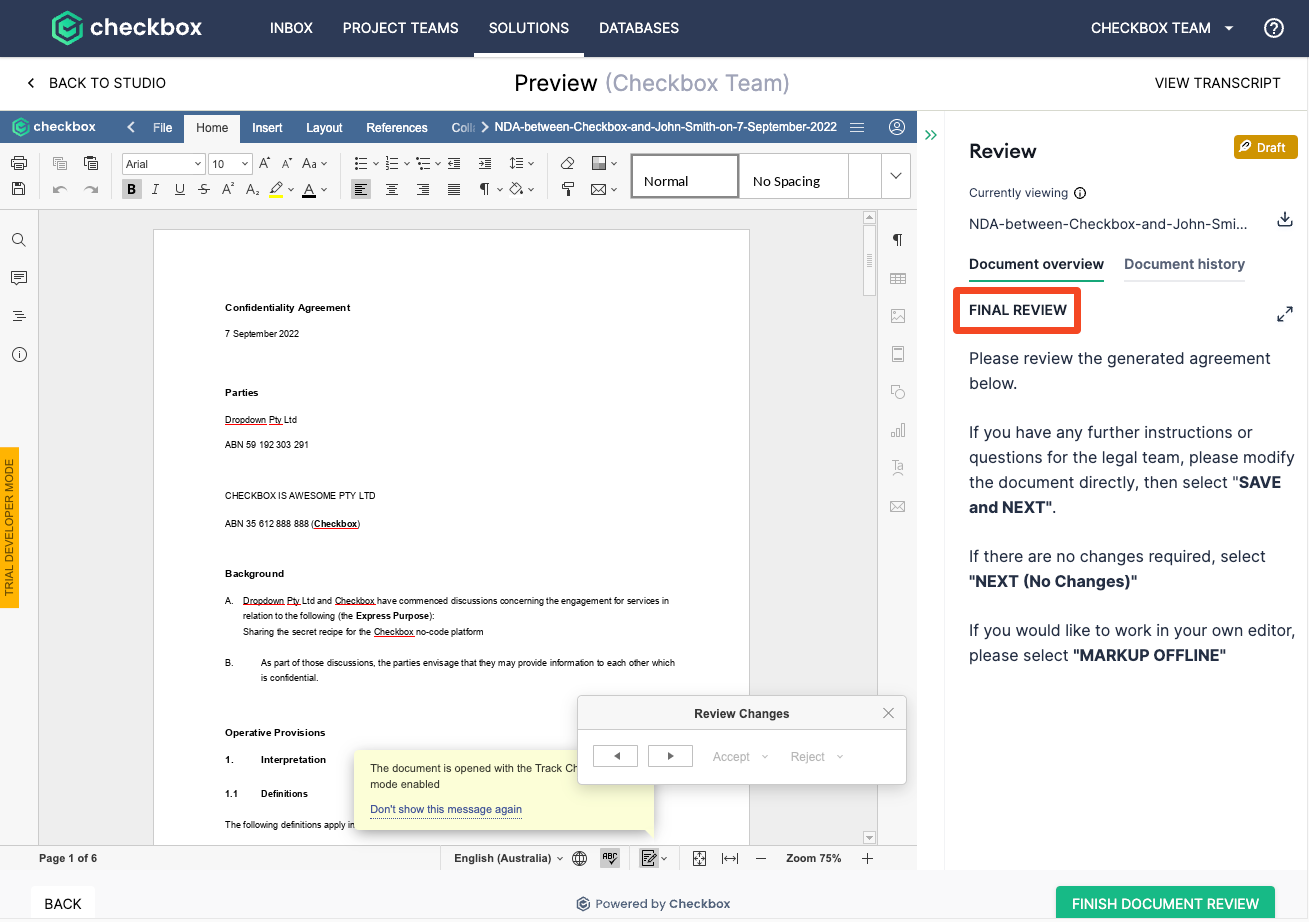Toggle left paragraph alignment

[x=361, y=189]
